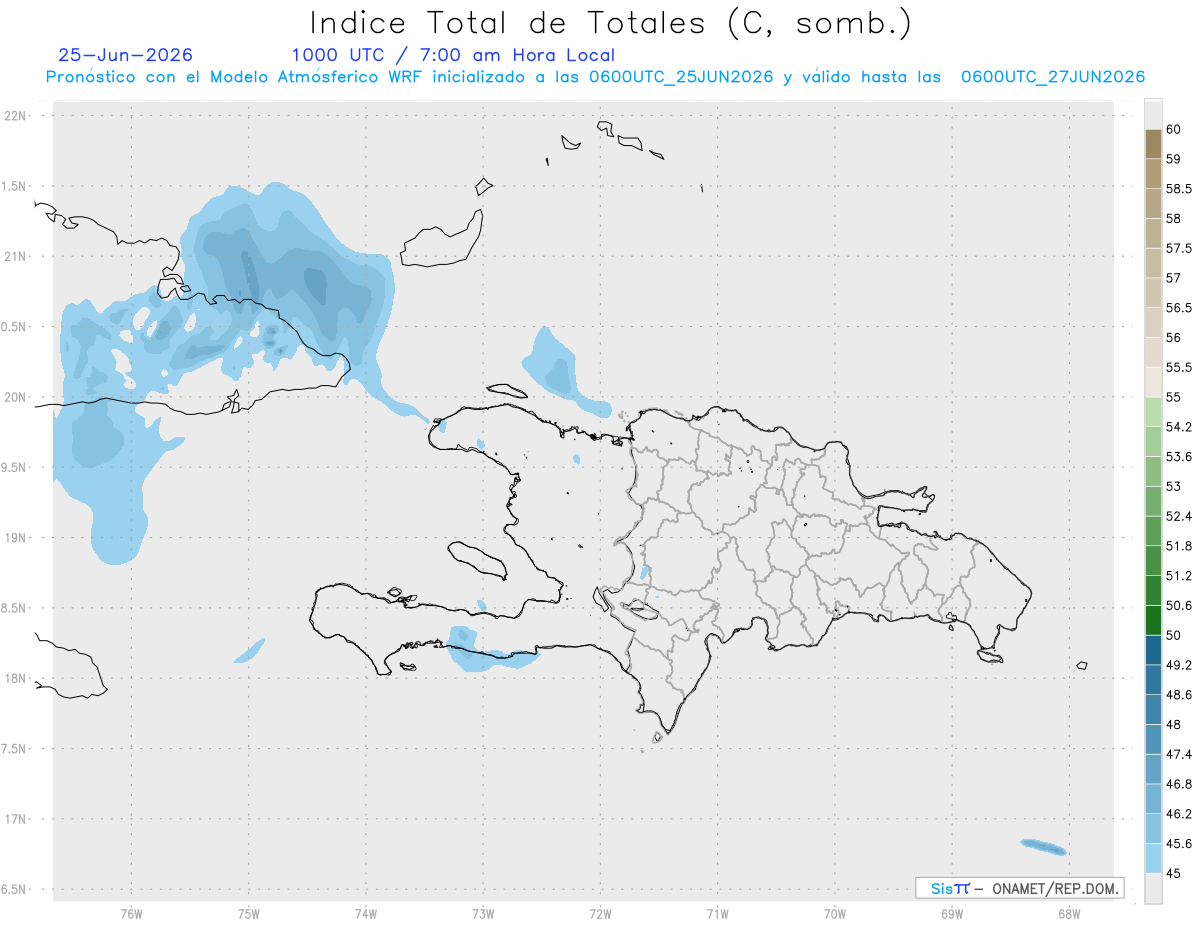The width and height of the screenshot is (1200, 927).
Task: Click the "ONAMET/REP.DOM." credit box
Action: (x=1019, y=888)
